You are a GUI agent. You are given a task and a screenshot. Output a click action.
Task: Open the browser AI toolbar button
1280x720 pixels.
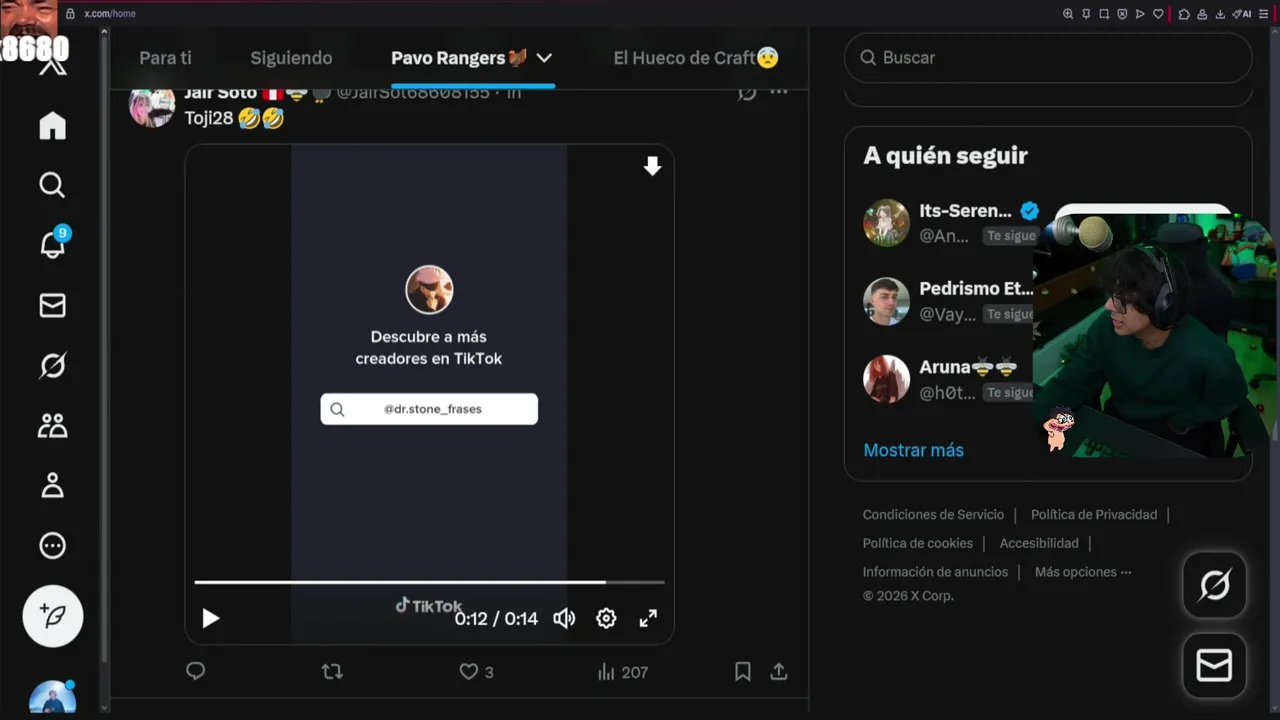pyautogui.click(x=1242, y=14)
